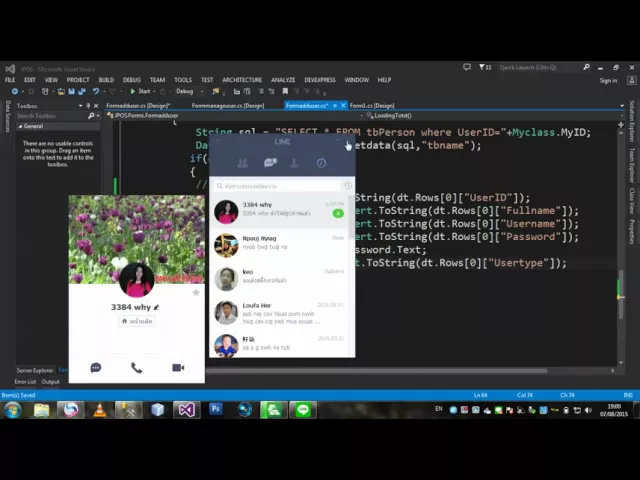Click the code editor vertical scrollbar thumb
This screenshot has height=480, width=640.
coord(621,294)
